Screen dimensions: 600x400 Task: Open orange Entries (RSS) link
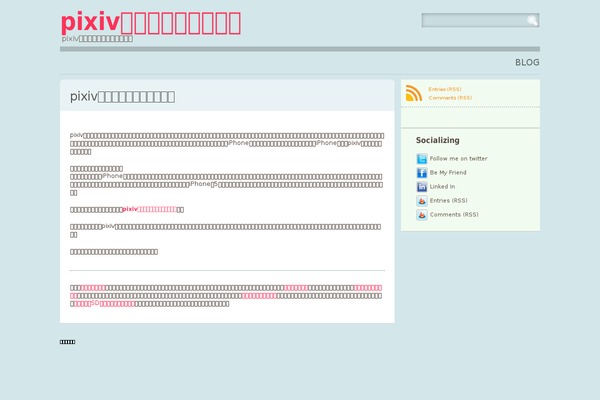(445, 89)
